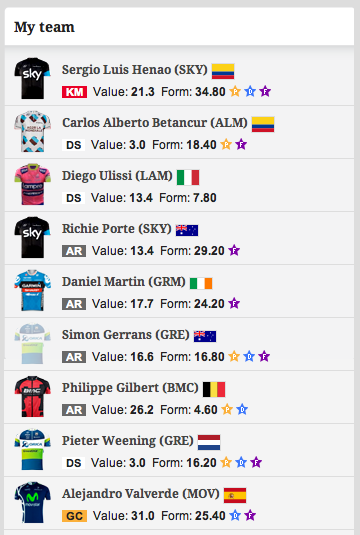
Task: Click Sergio Luis Henao's Sky jersey icon
Action: [x=32, y=78]
